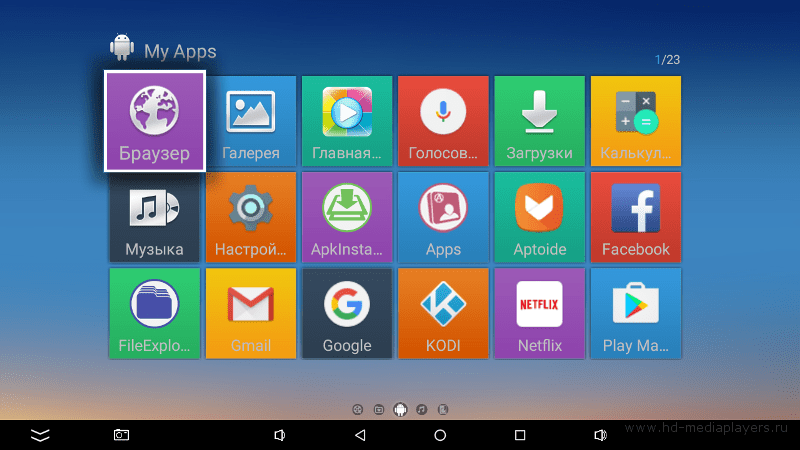The width and height of the screenshot is (800, 450).
Task: Open the Браузер app tile
Action: click(x=155, y=121)
